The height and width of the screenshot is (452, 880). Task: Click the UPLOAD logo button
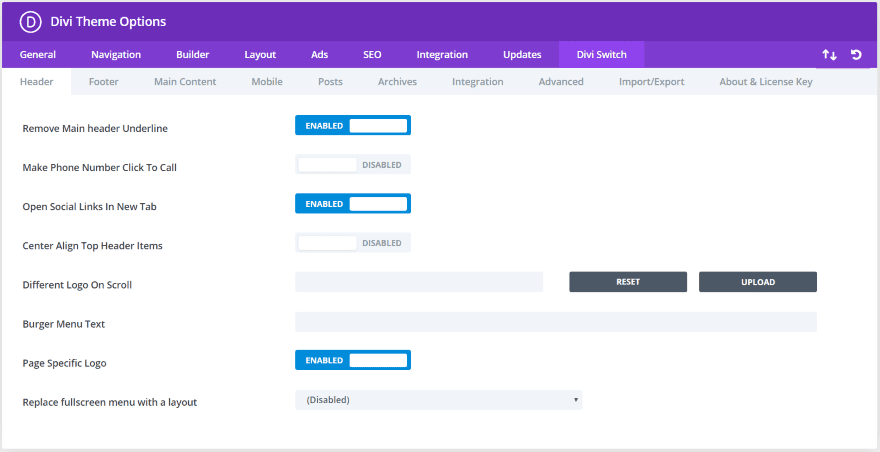[x=758, y=282]
